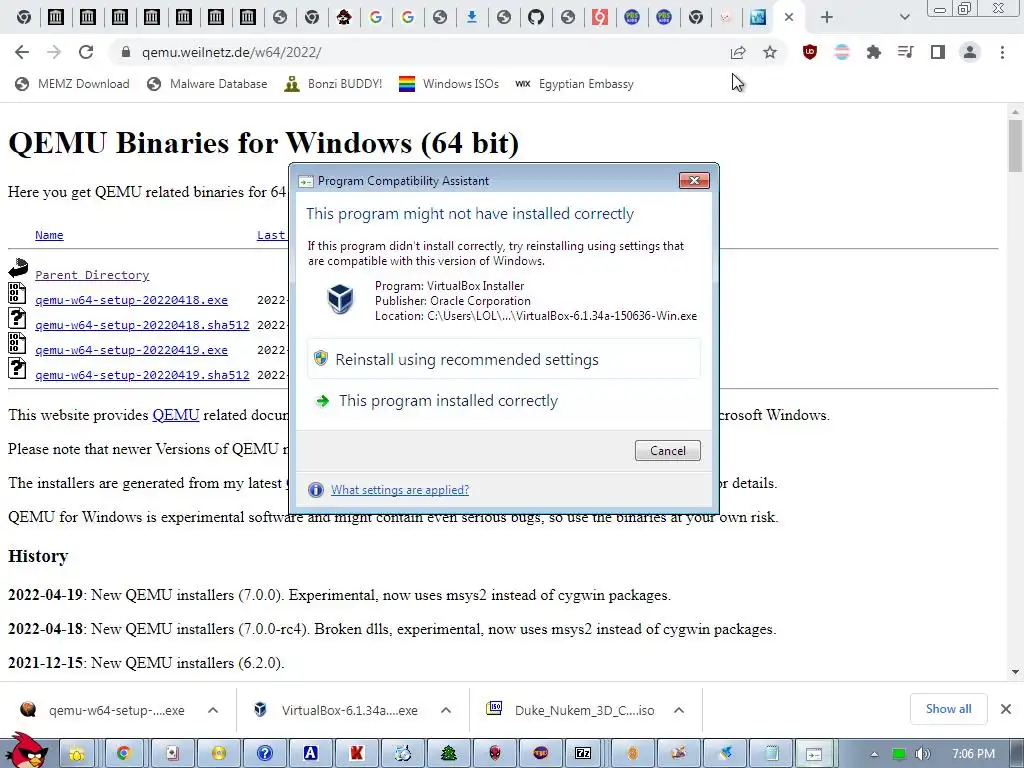This screenshot has height=768, width=1024.
Task: Follow the QEMU hyperlink in the paragraph
Action: point(176,415)
